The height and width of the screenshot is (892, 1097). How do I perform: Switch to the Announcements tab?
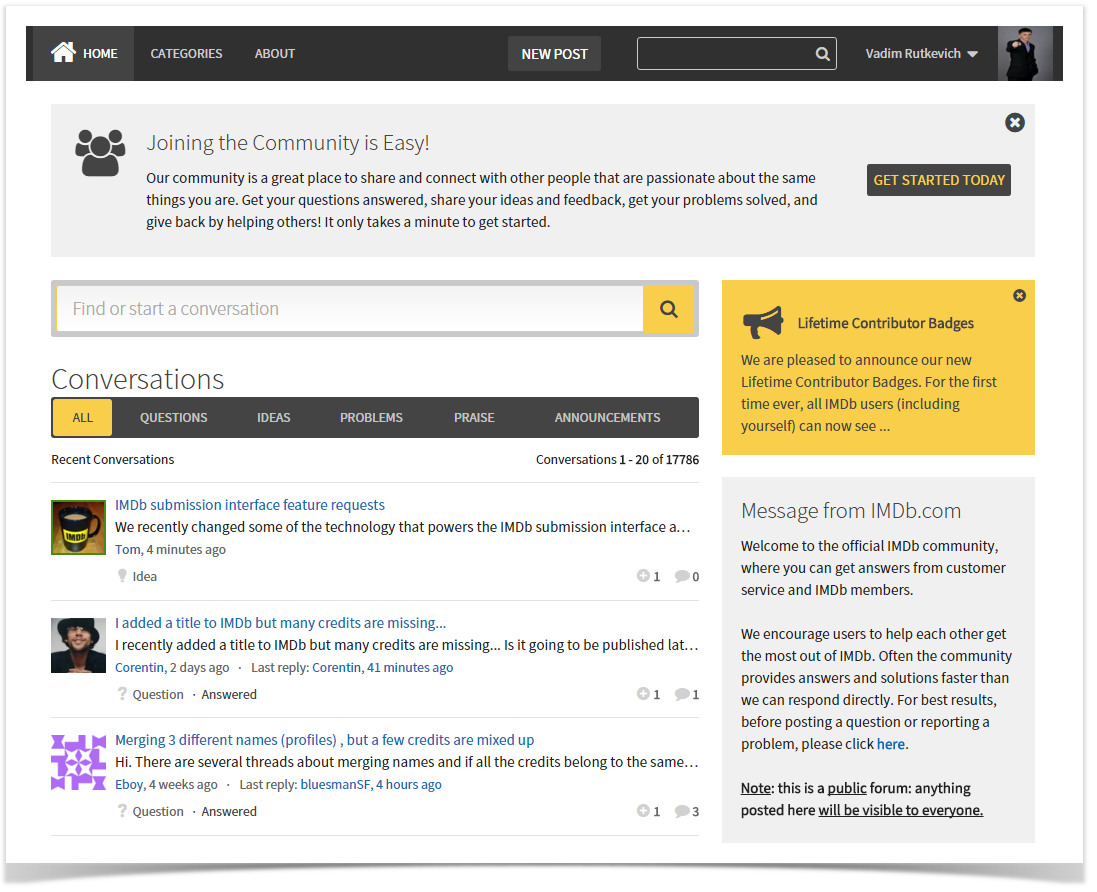pyautogui.click(x=607, y=418)
